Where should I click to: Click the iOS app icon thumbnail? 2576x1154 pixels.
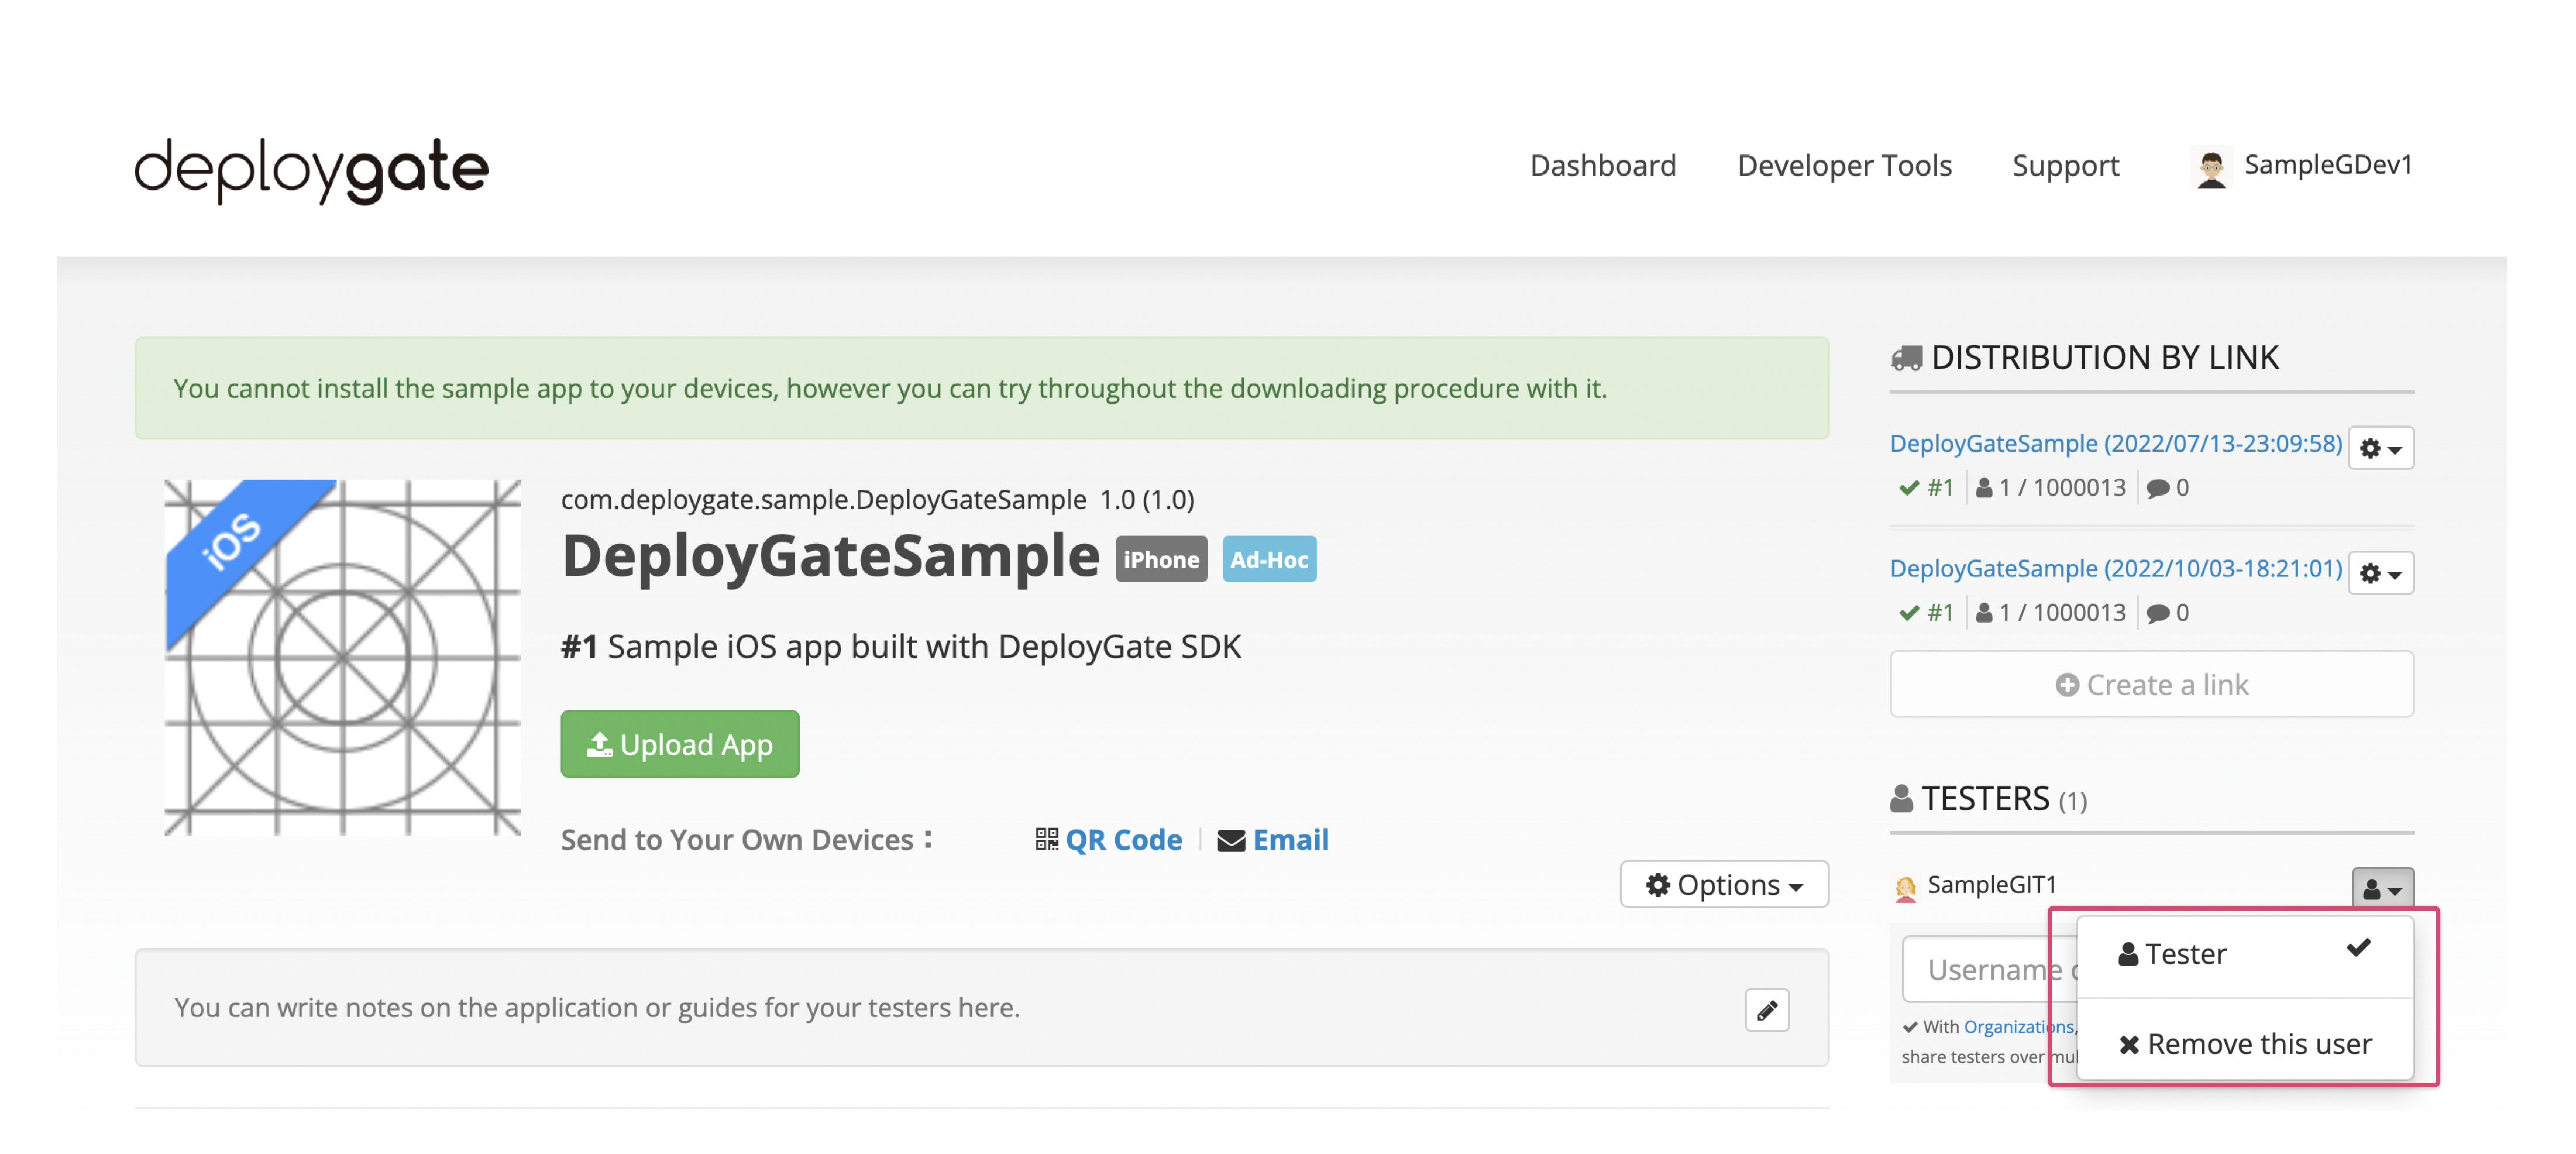[x=342, y=657]
